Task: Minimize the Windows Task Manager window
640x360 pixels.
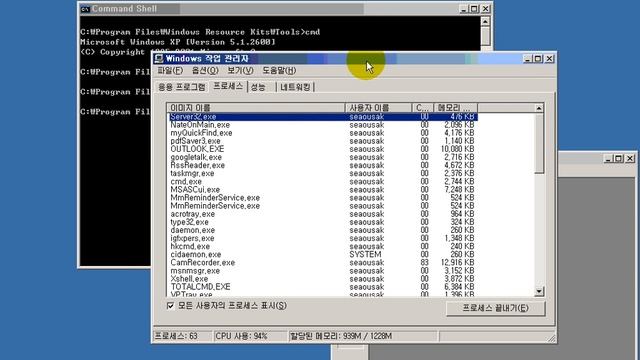Action: click(x=527, y=59)
